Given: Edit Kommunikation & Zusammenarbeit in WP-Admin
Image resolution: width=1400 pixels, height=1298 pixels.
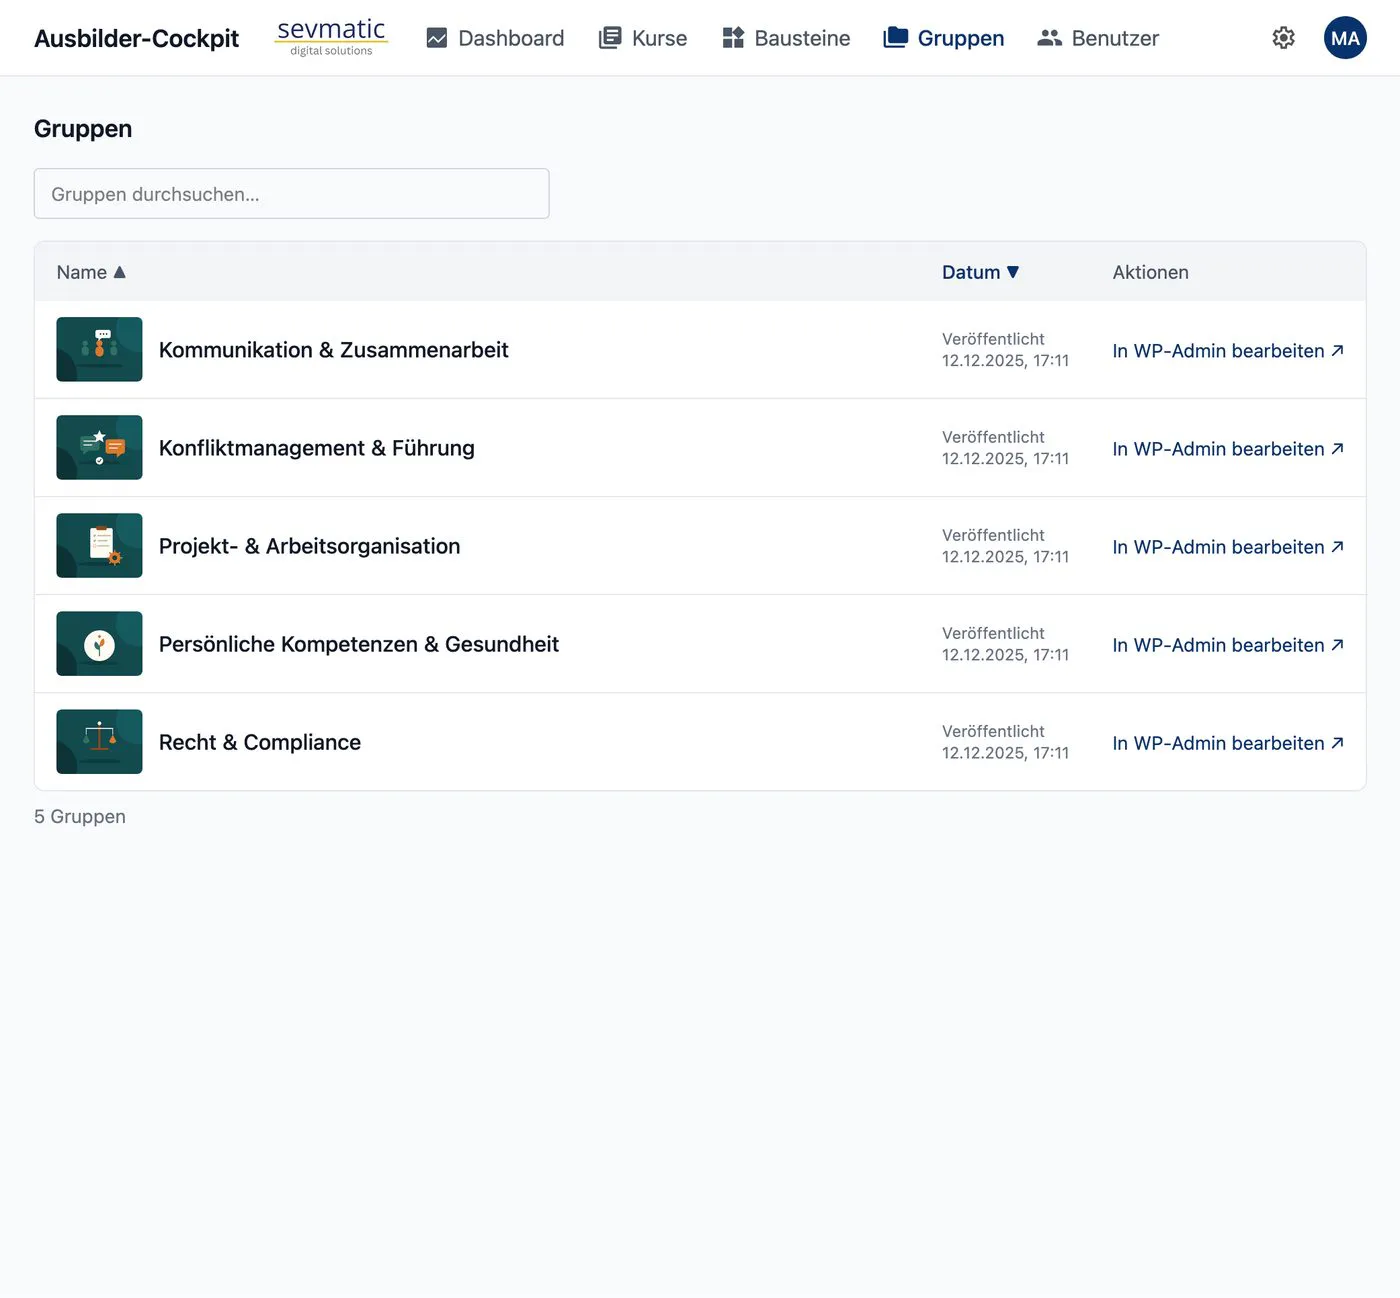Looking at the screenshot, I should [x=1228, y=351].
